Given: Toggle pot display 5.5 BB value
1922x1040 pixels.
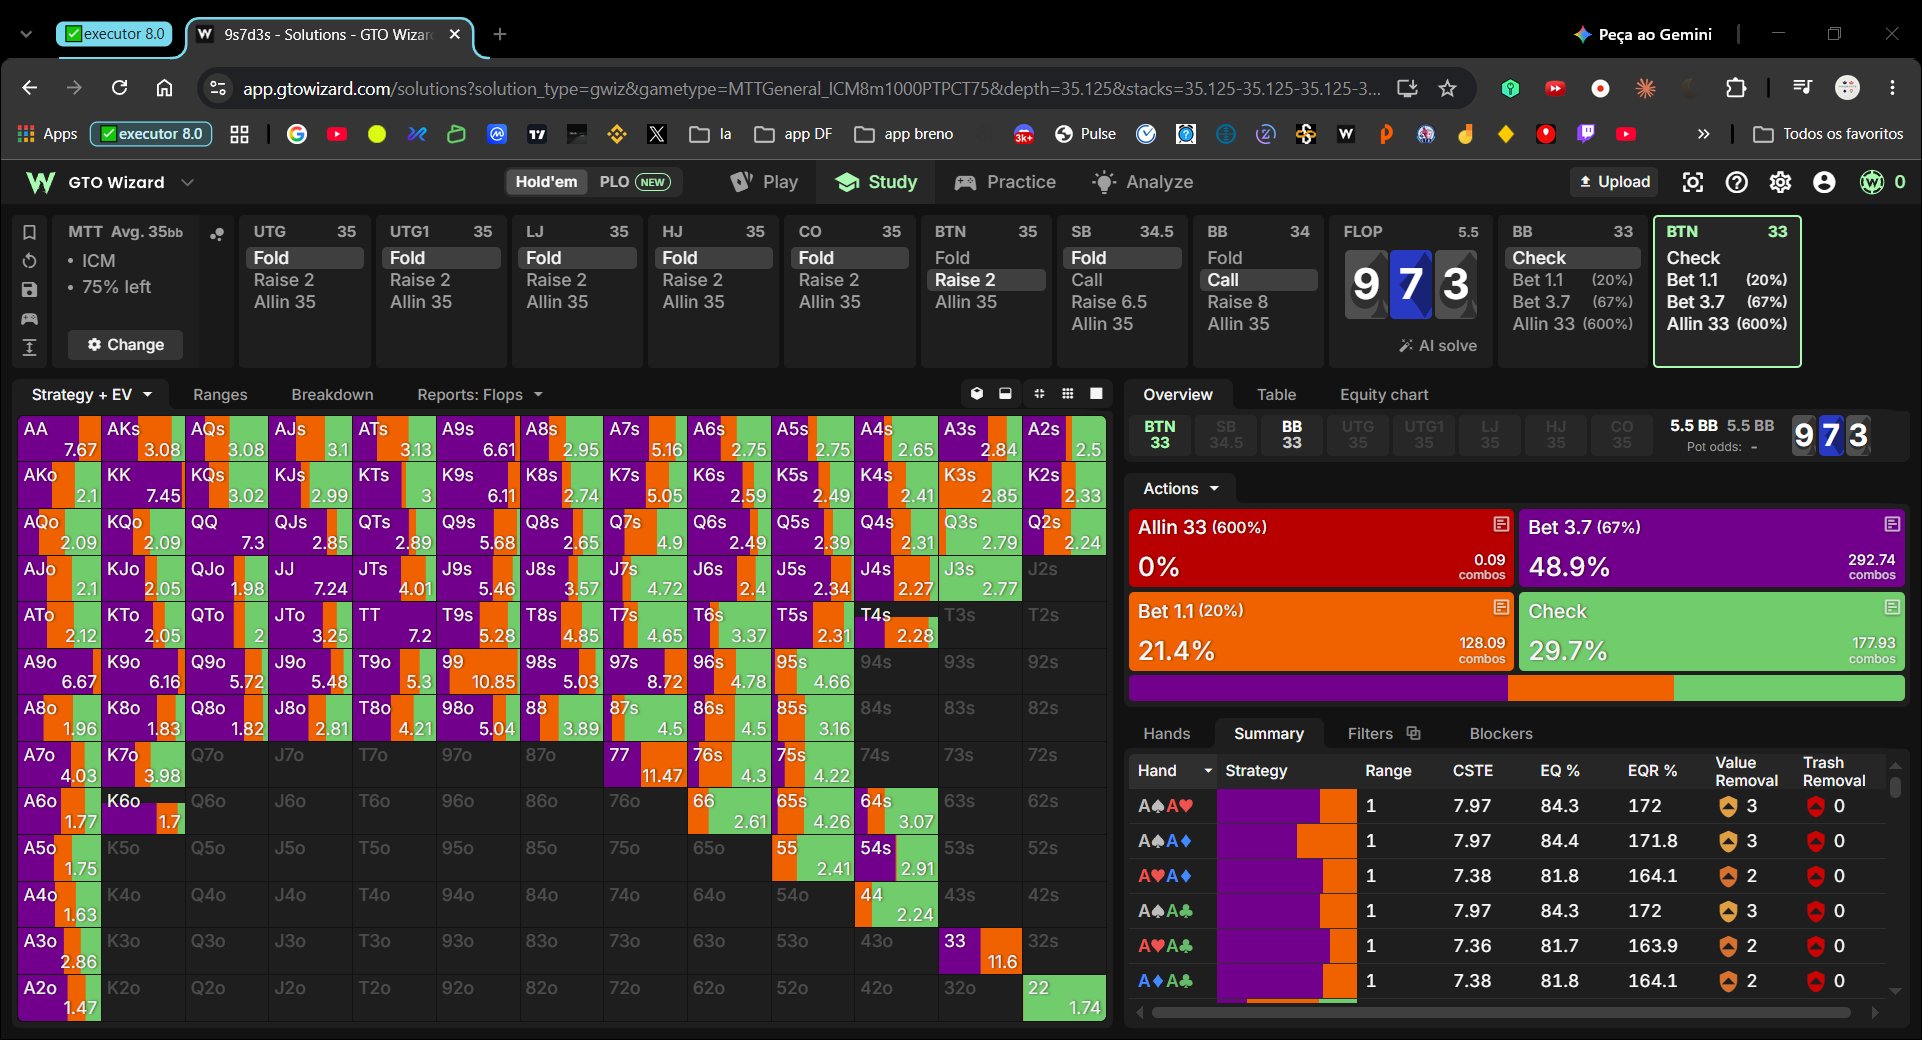Looking at the screenshot, I should (x=1693, y=426).
